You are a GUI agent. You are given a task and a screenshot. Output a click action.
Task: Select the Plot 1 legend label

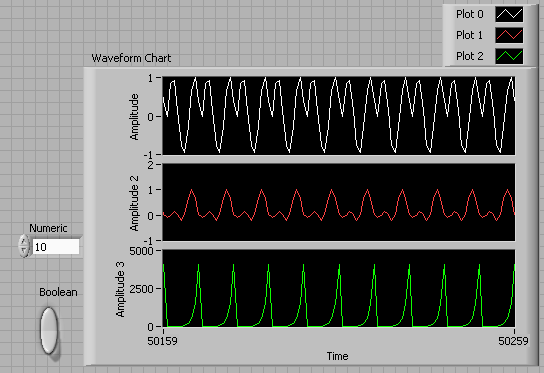click(x=469, y=35)
